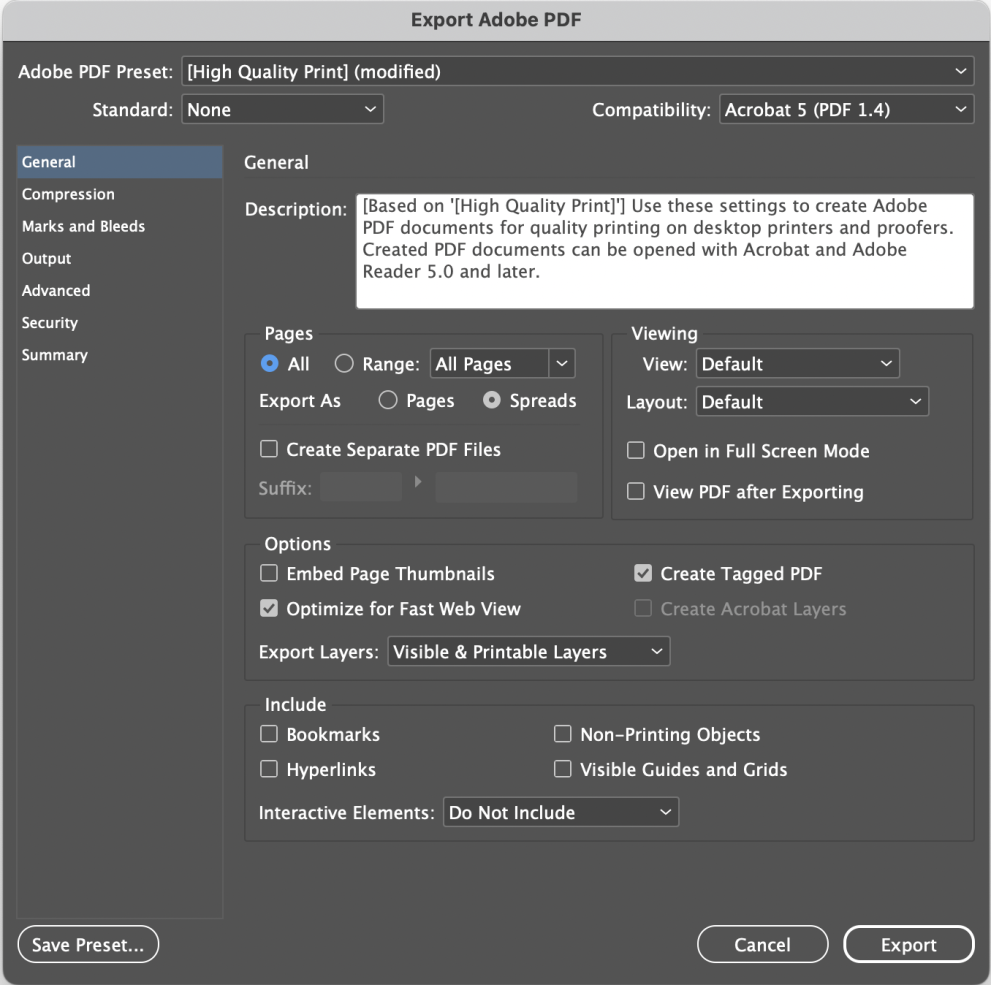The width and height of the screenshot is (991, 985).
Task: Disable Create Tagged PDF
Action: [x=642, y=573]
